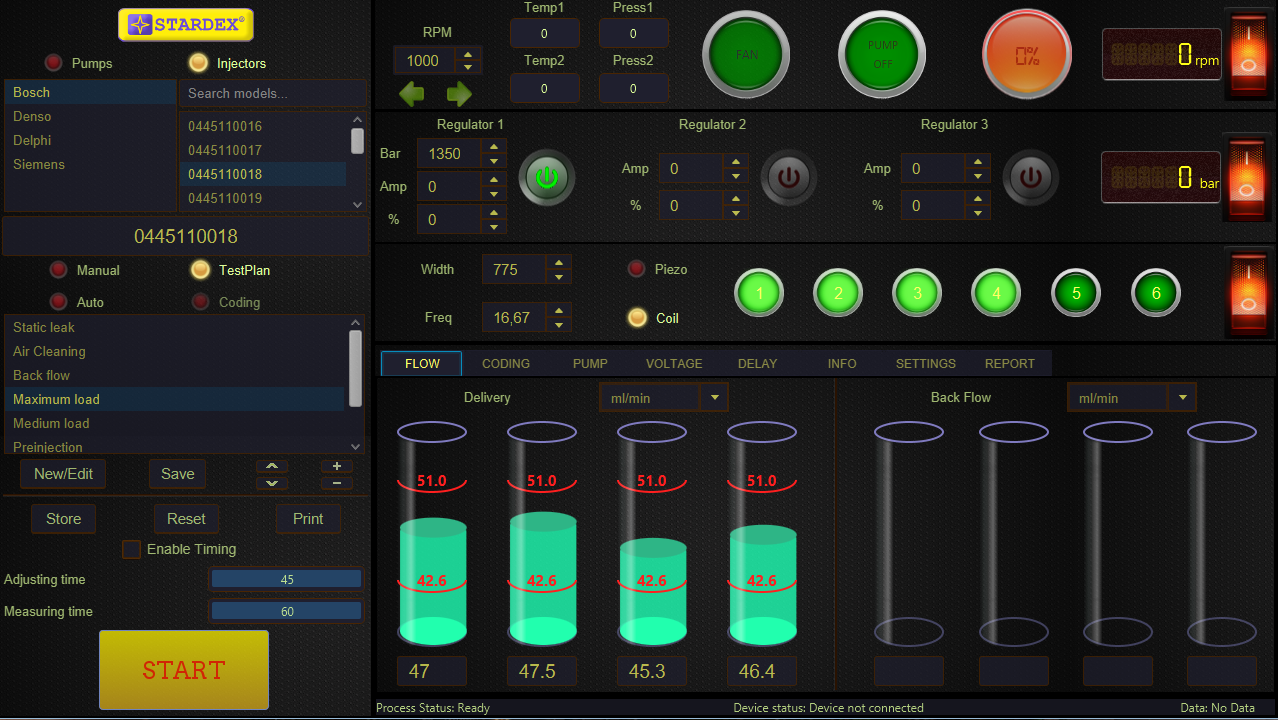Turn on Regulator 1 power button
The height and width of the screenshot is (720, 1278).
(546, 177)
